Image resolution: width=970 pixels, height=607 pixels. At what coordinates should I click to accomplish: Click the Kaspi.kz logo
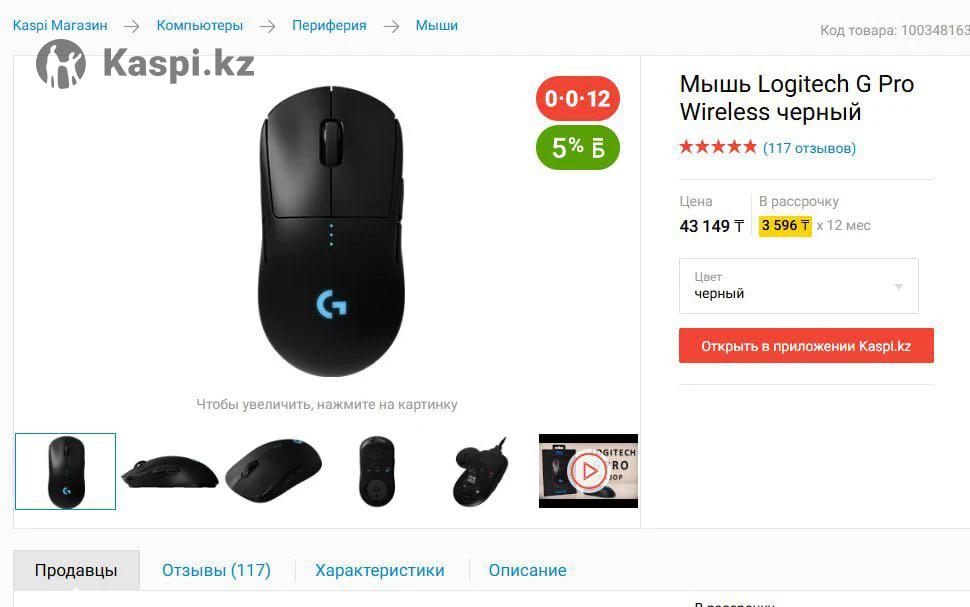click(x=145, y=64)
